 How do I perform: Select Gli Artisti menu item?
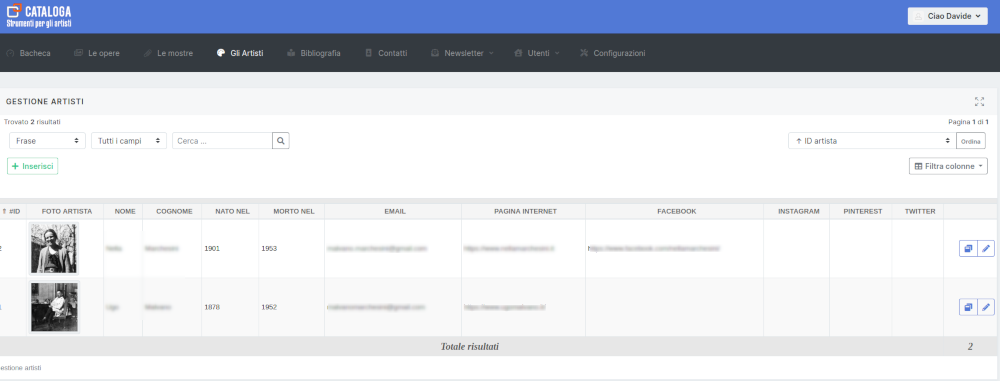point(240,53)
